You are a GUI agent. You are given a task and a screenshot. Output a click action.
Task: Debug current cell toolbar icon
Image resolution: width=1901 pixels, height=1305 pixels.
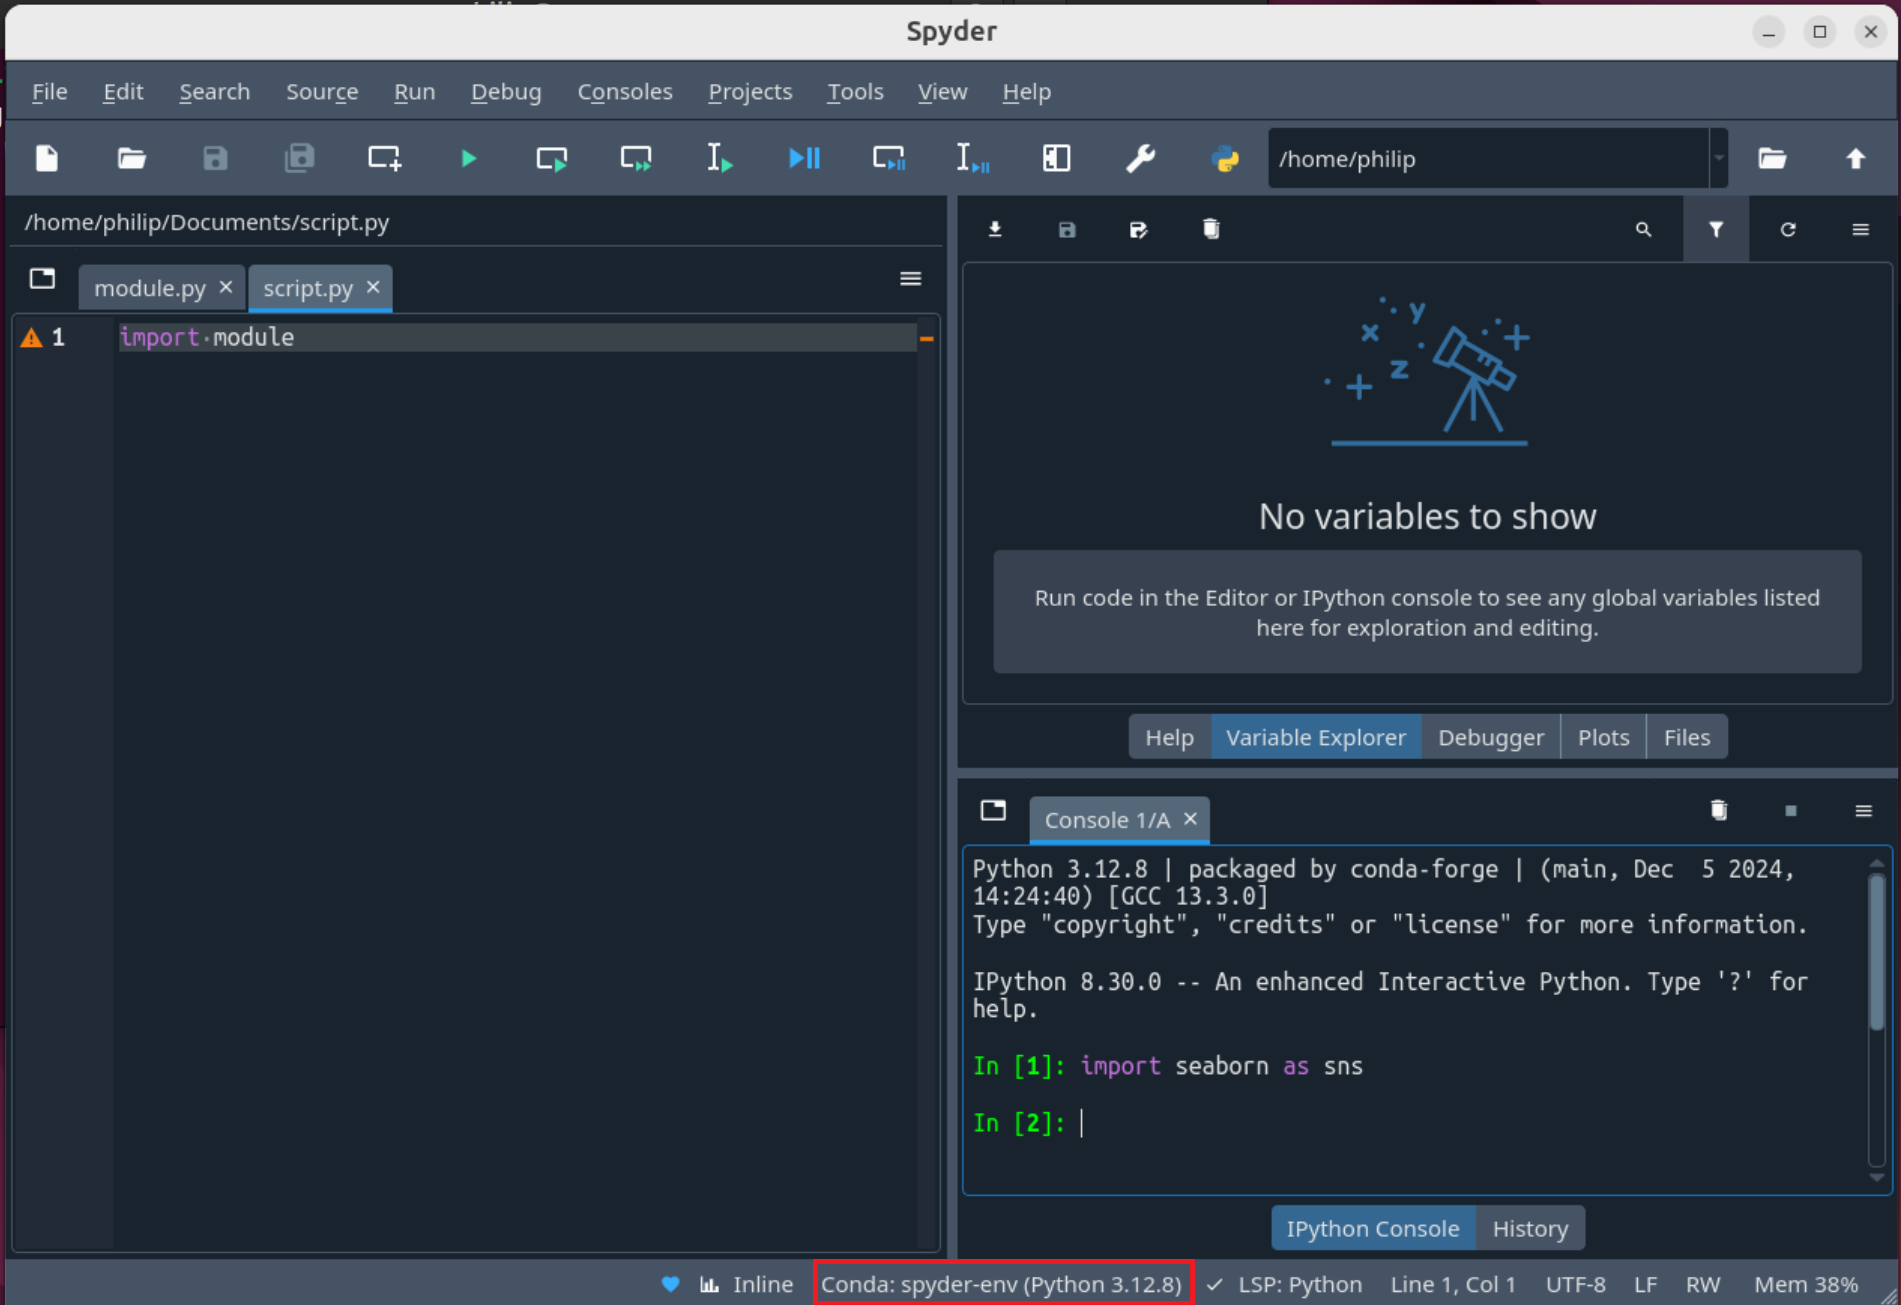click(x=888, y=158)
